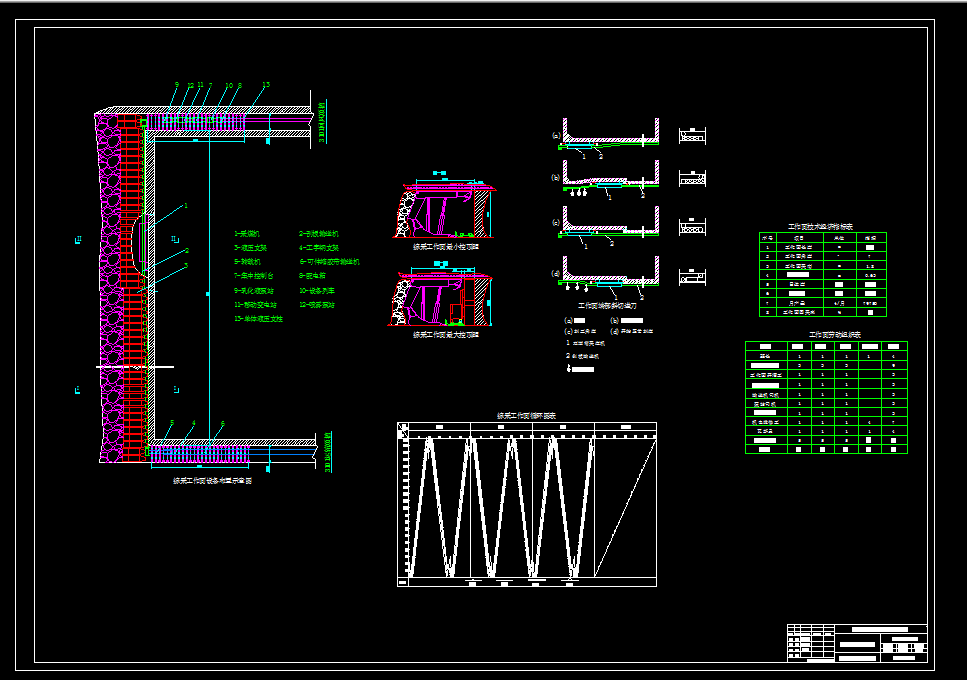Screen dimensions: 967x680
Task: Select title '综采工作面循环图表'
Action: click(526, 416)
